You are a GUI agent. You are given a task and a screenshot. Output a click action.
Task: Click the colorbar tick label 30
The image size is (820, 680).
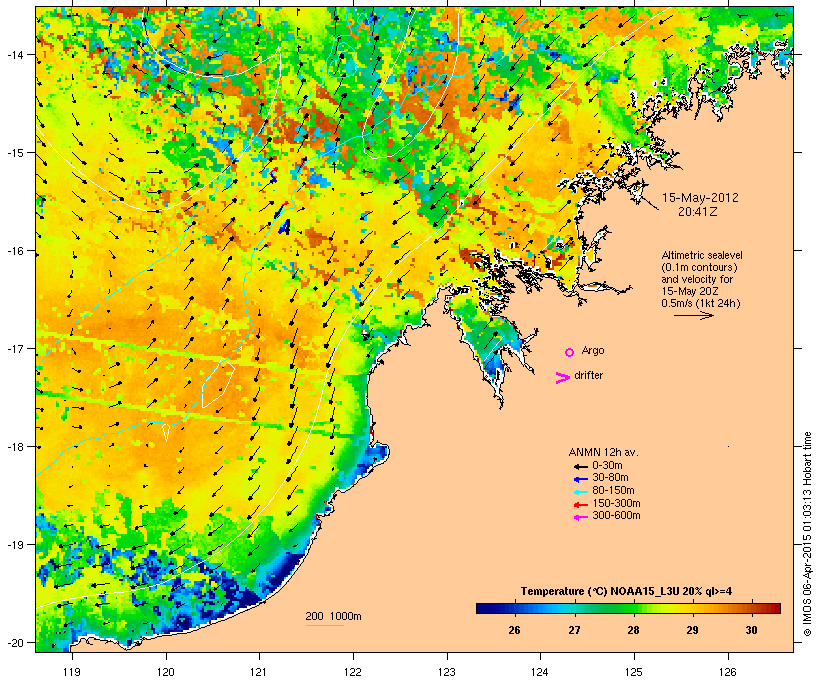tap(751, 630)
